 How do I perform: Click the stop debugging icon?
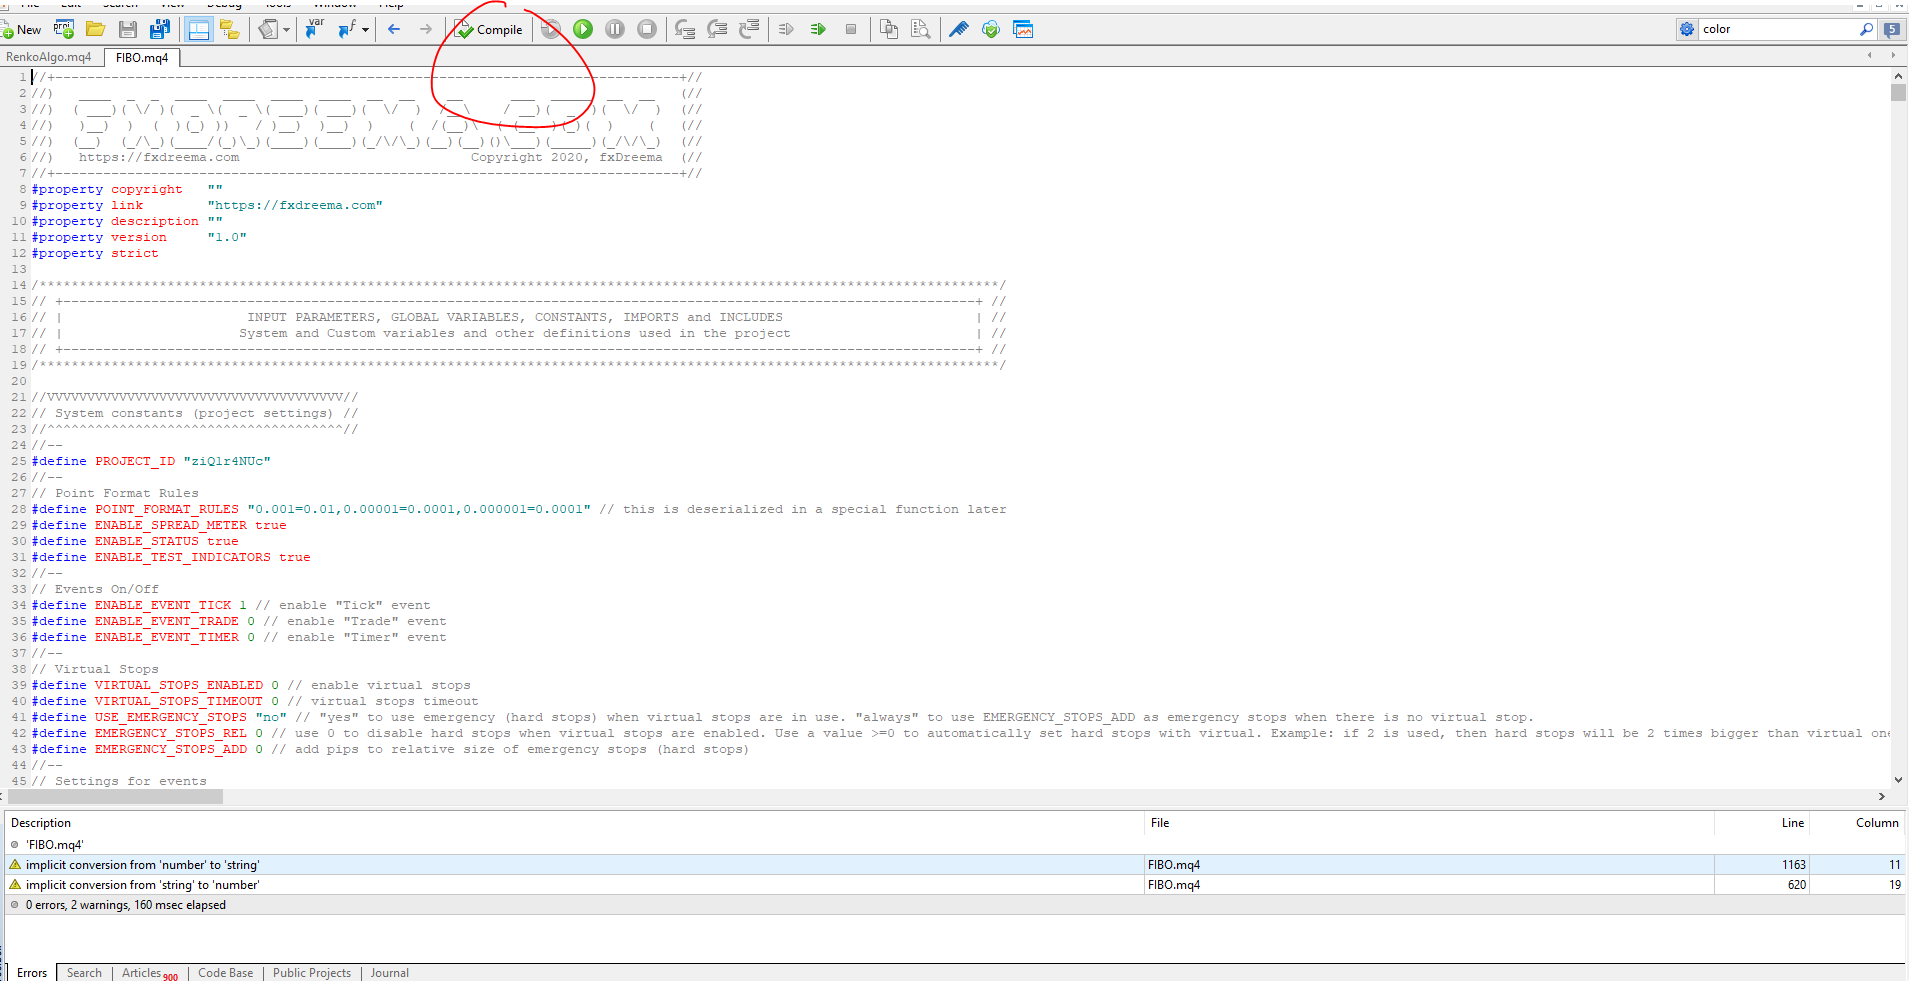(647, 29)
